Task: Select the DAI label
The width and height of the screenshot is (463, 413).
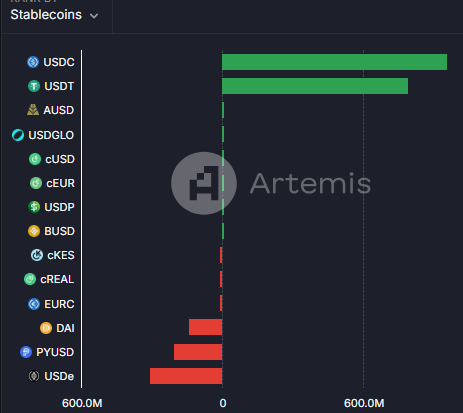Action: click(65, 328)
